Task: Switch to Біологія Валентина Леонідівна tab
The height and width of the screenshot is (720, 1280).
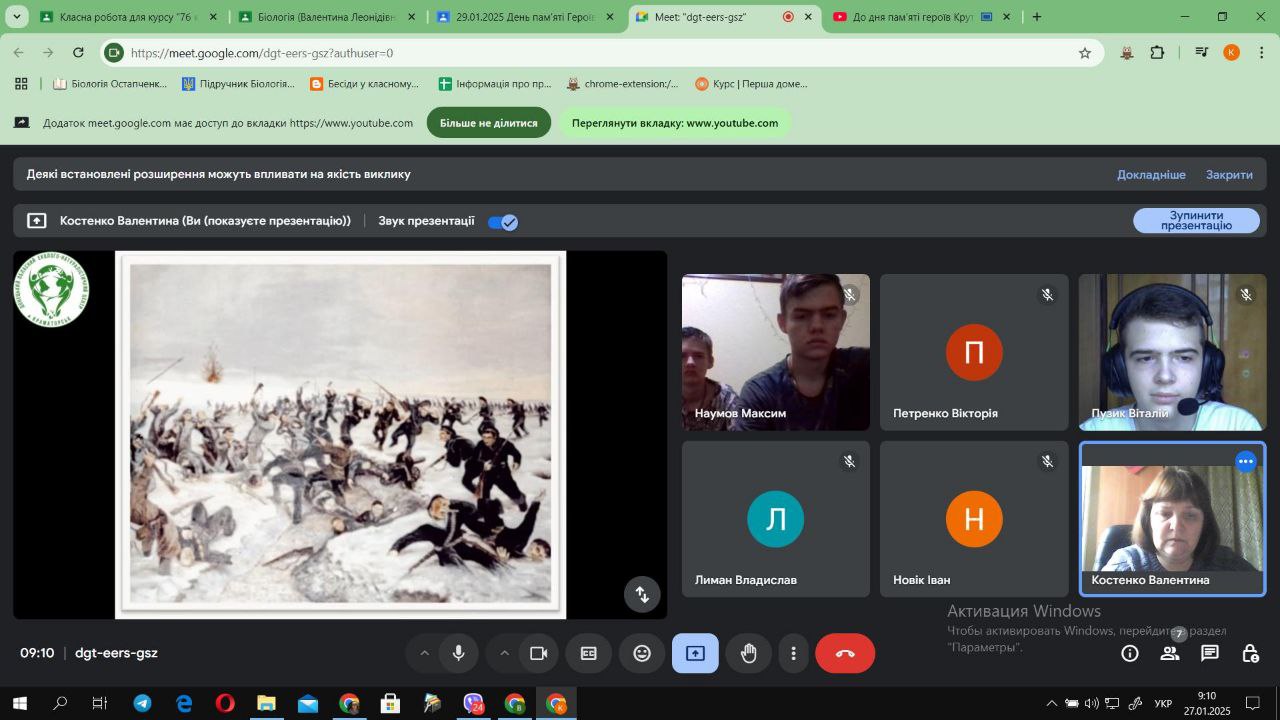Action: (x=327, y=17)
